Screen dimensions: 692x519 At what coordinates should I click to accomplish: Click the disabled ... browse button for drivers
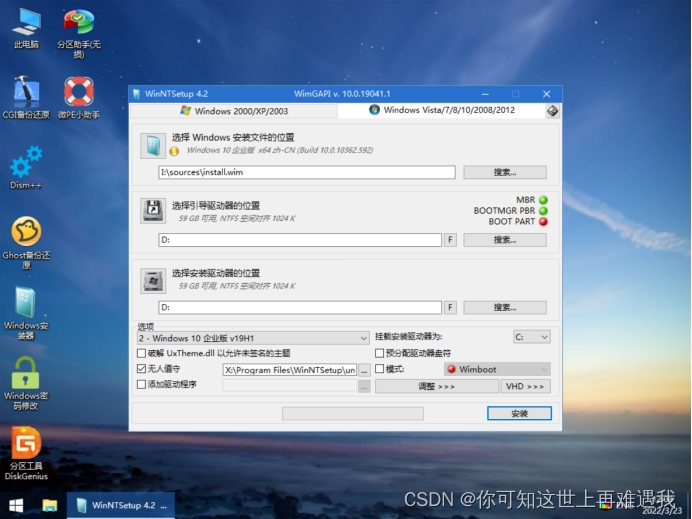pyautogui.click(x=364, y=386)
